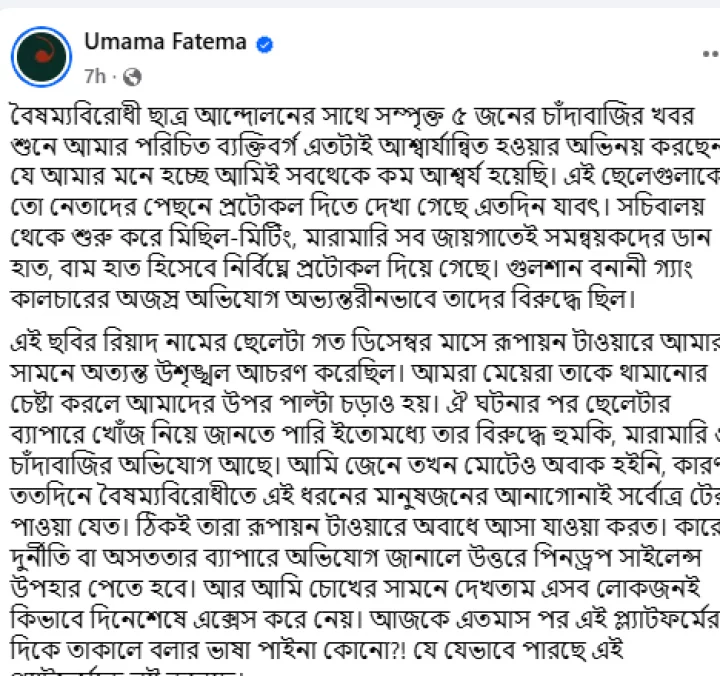Click the word "অভ্যন্তরীনভাবে" in the first paragraph
This screenshot has height=676, width=720.
pyautogui.click(x=361, y=300)
